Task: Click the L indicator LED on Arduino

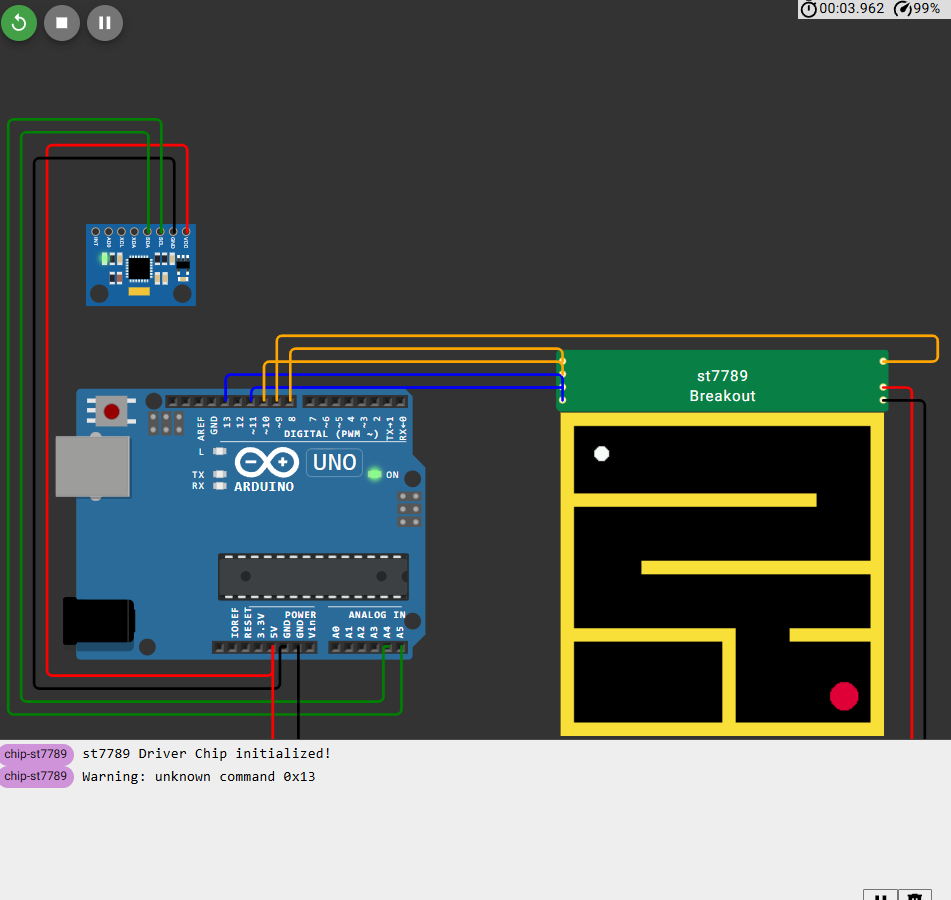Action: pos(220,451)
